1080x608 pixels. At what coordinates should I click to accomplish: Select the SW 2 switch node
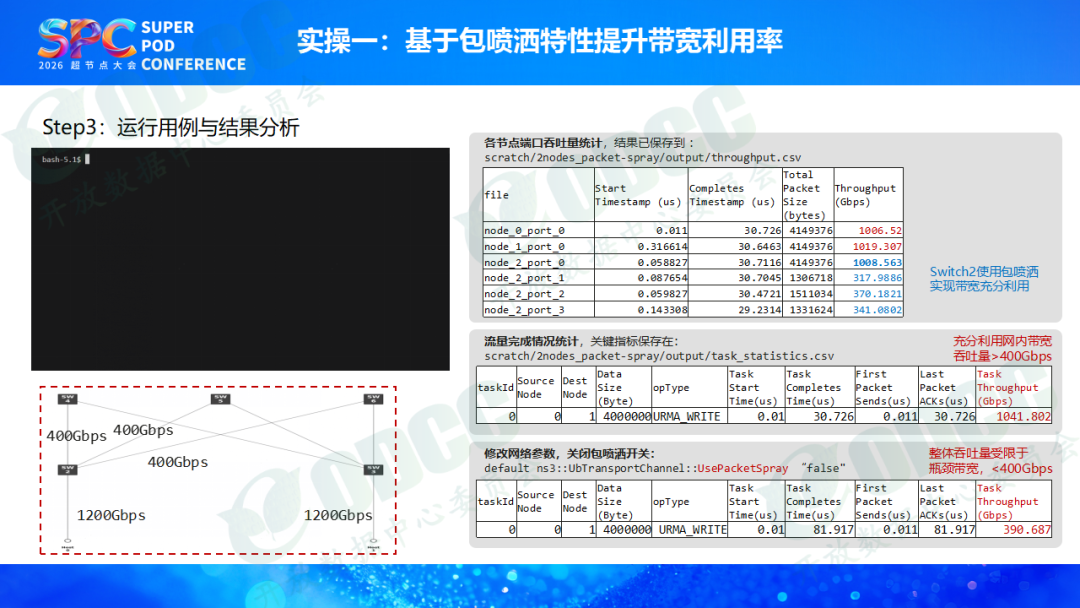[68, 469]
